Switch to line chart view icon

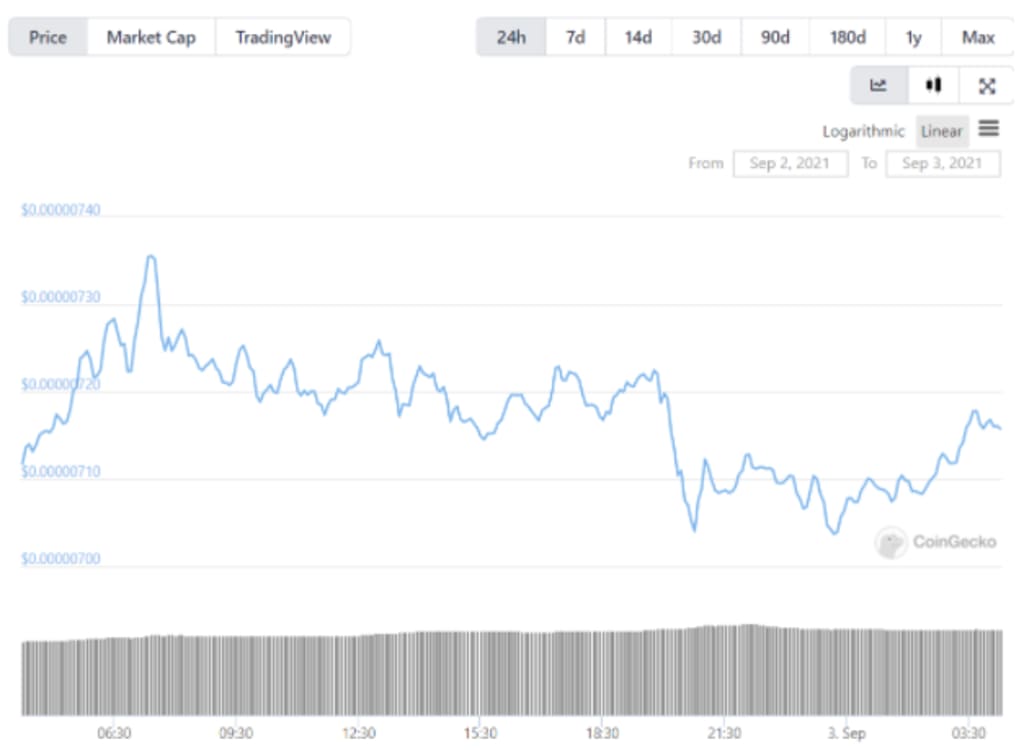[x=878, y=86]
